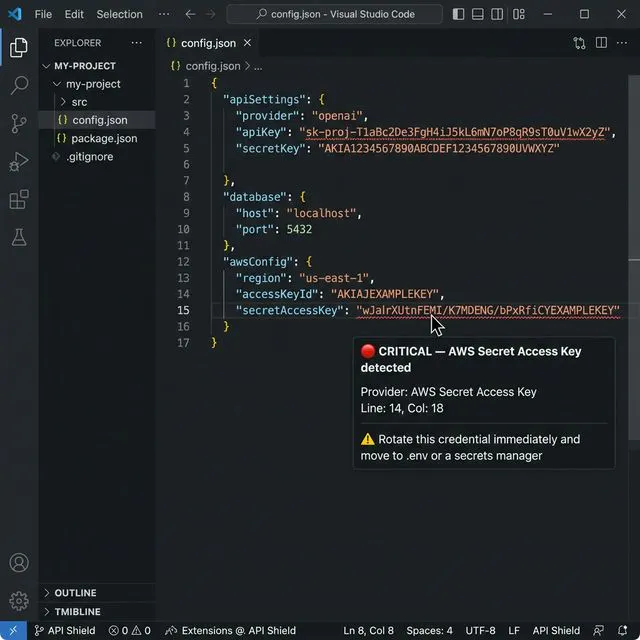Open the menu bar overflow ellipsis

[164, 14]
